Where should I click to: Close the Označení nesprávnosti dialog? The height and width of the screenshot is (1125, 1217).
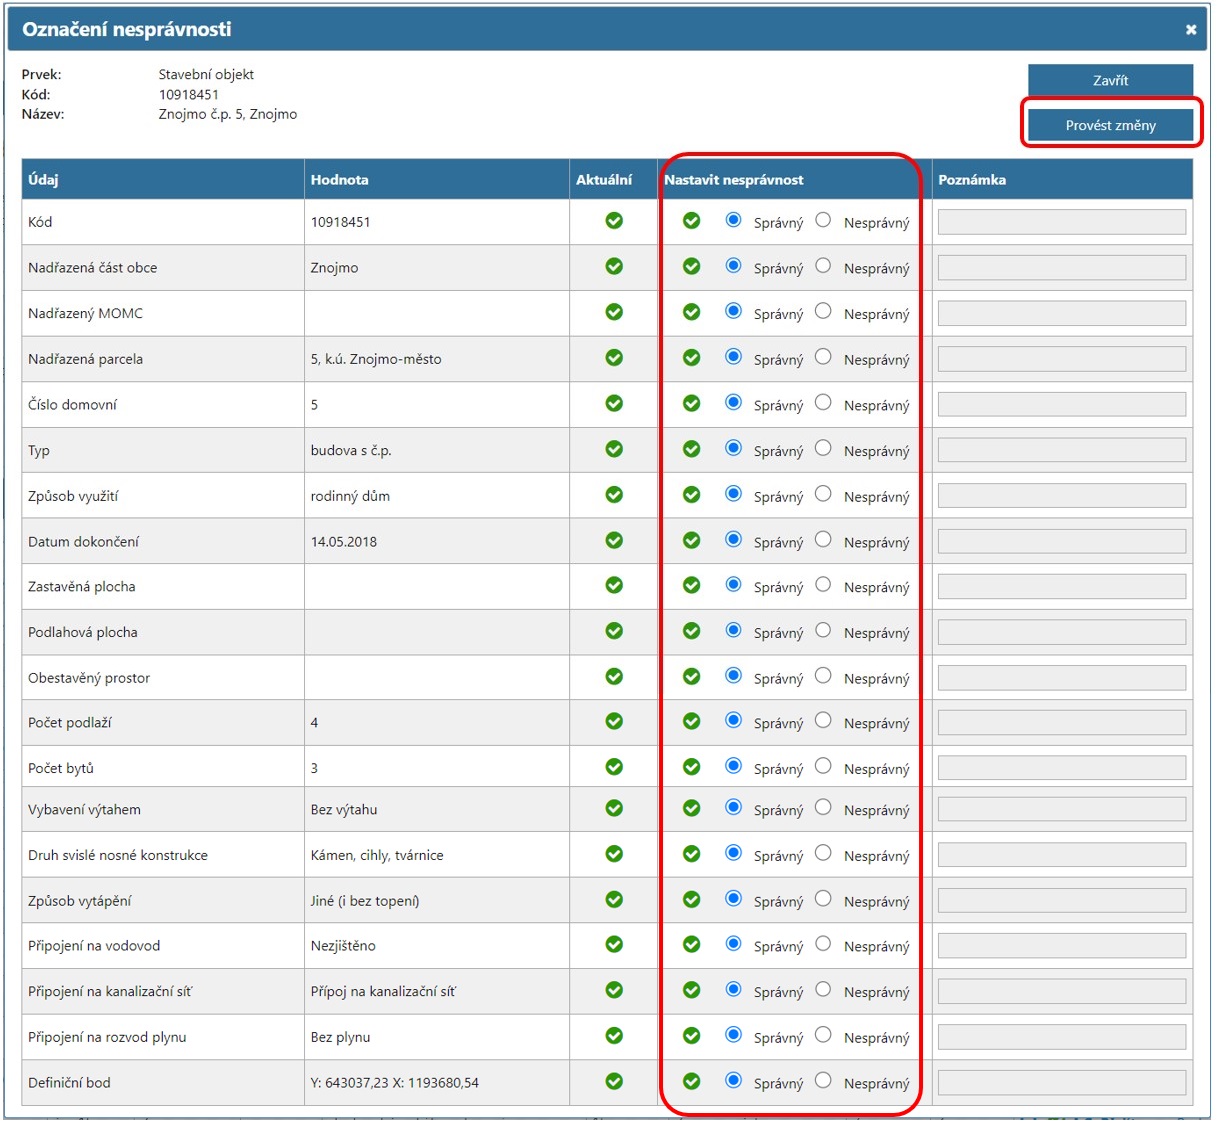pyautogui.click(x=1190, y=30)
